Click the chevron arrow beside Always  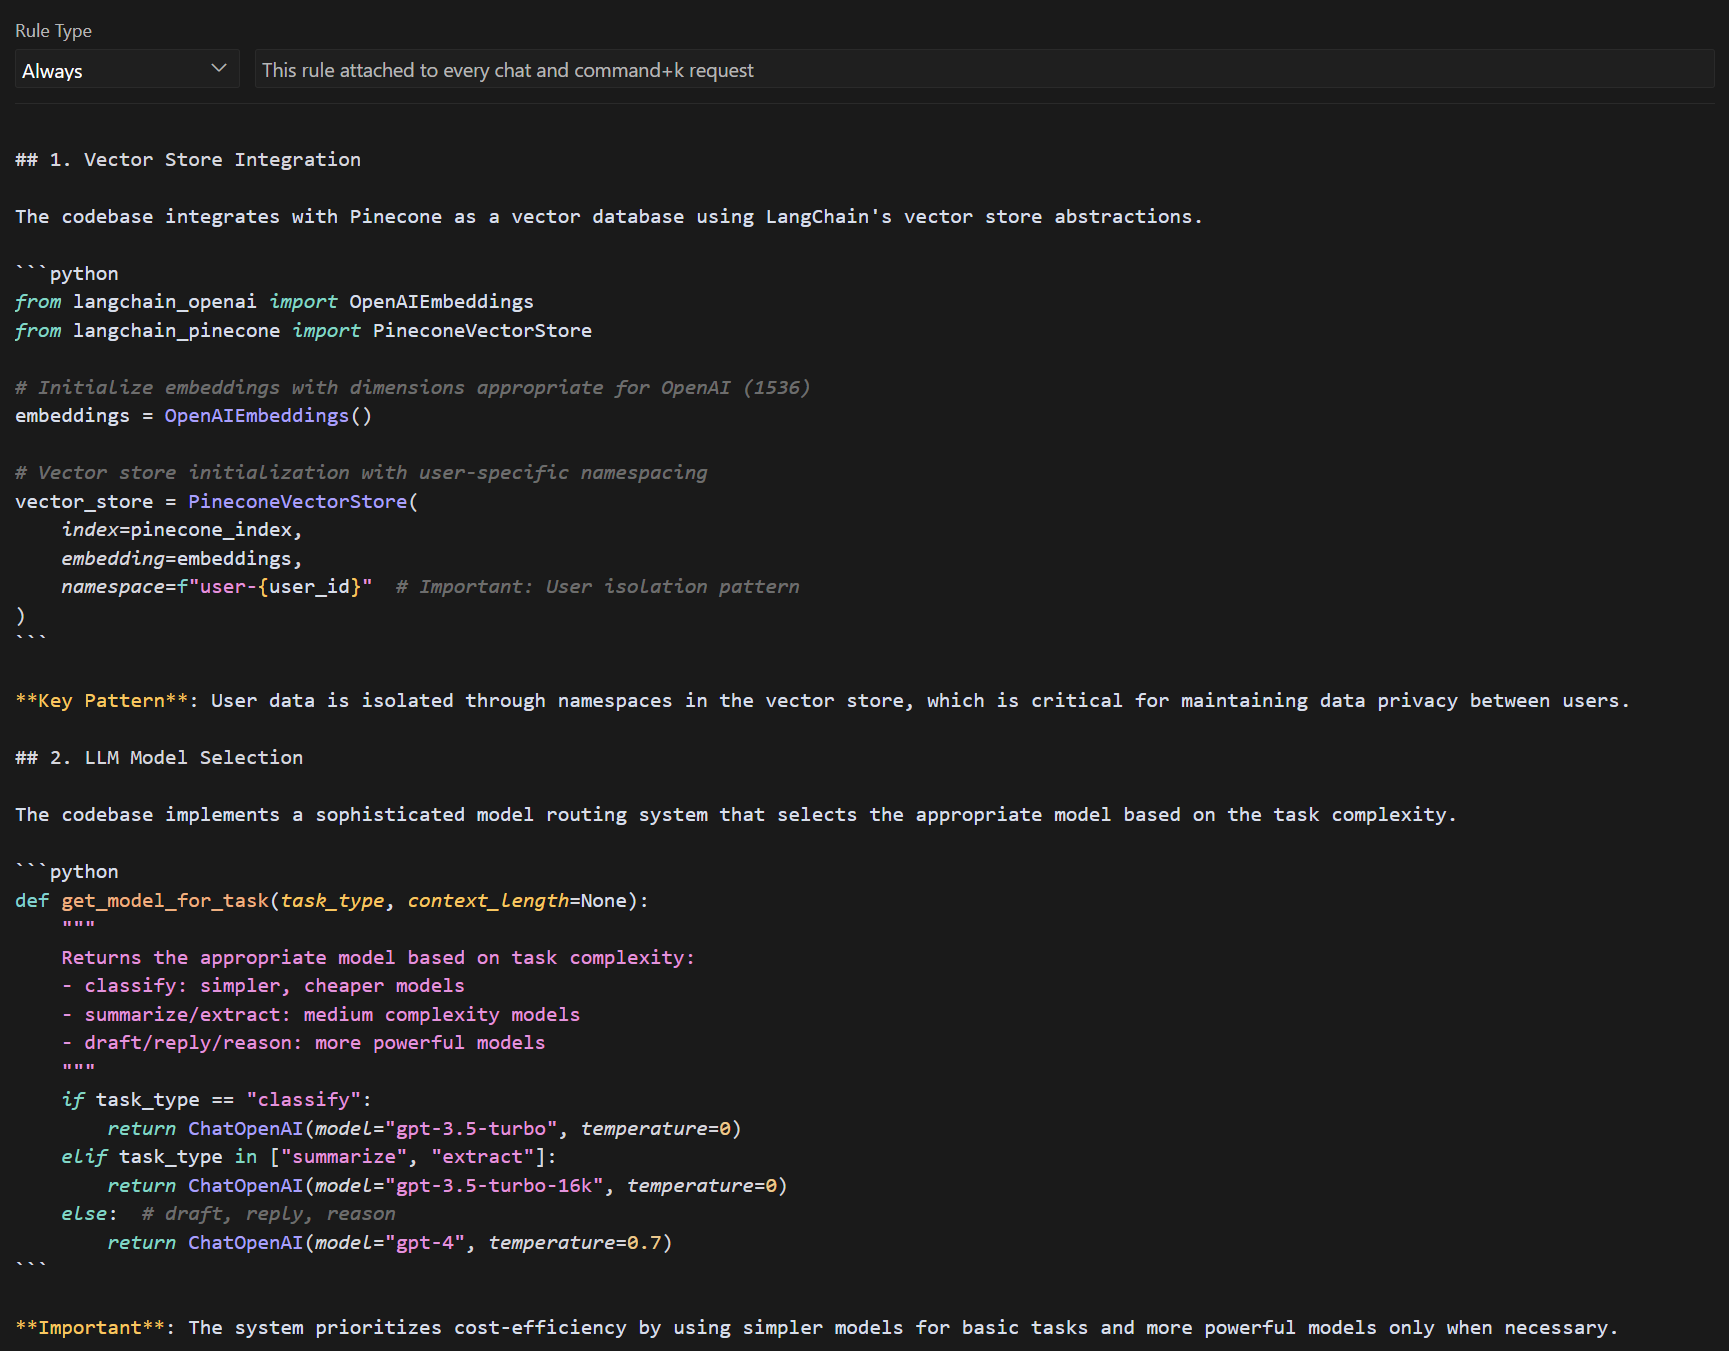point(219,69)
